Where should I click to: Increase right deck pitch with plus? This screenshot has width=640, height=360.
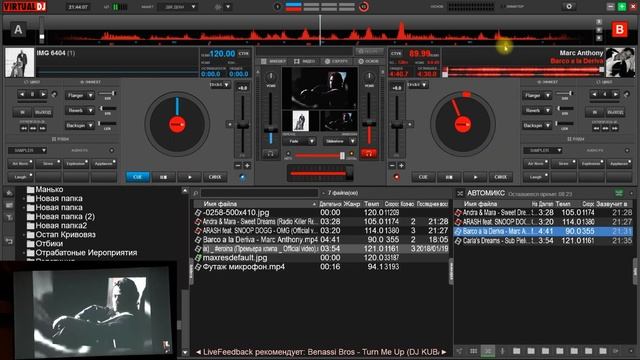402,165
